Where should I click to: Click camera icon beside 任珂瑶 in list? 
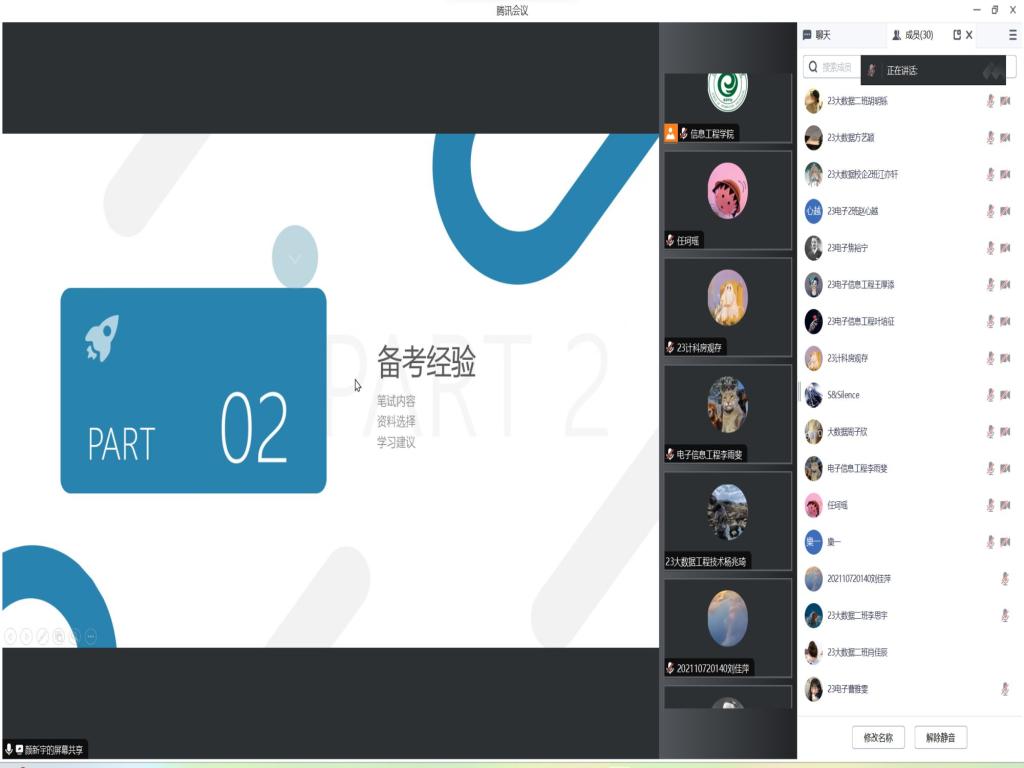(1005, 505)
